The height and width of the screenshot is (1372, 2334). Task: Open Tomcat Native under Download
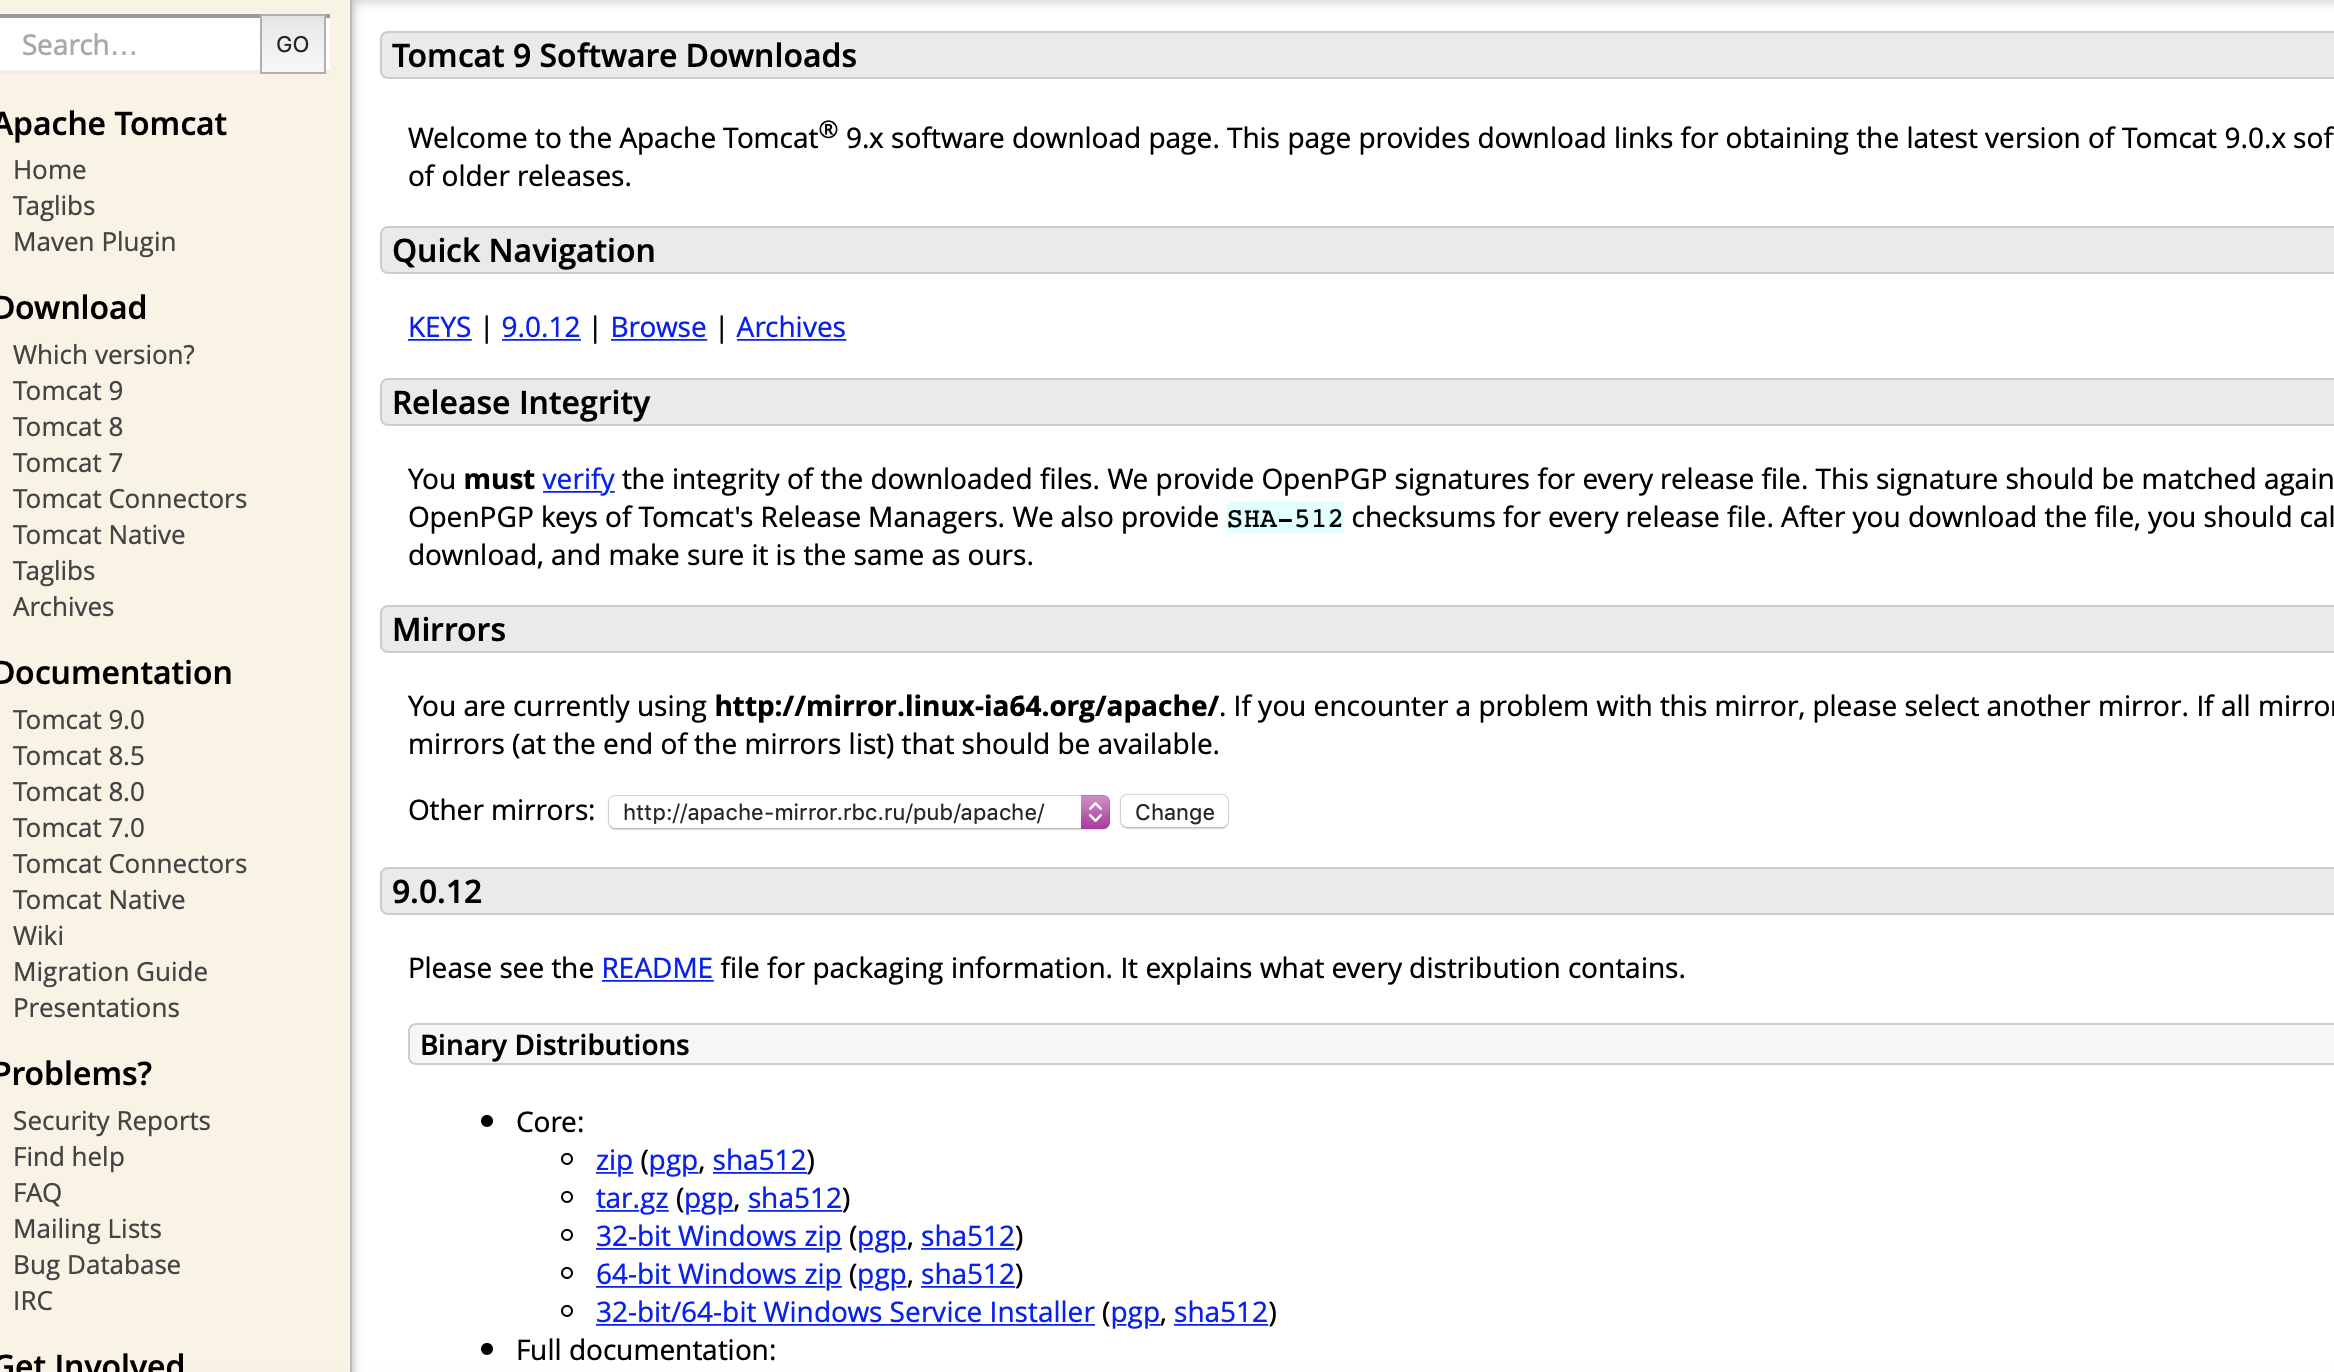click(x=99, y=535)
